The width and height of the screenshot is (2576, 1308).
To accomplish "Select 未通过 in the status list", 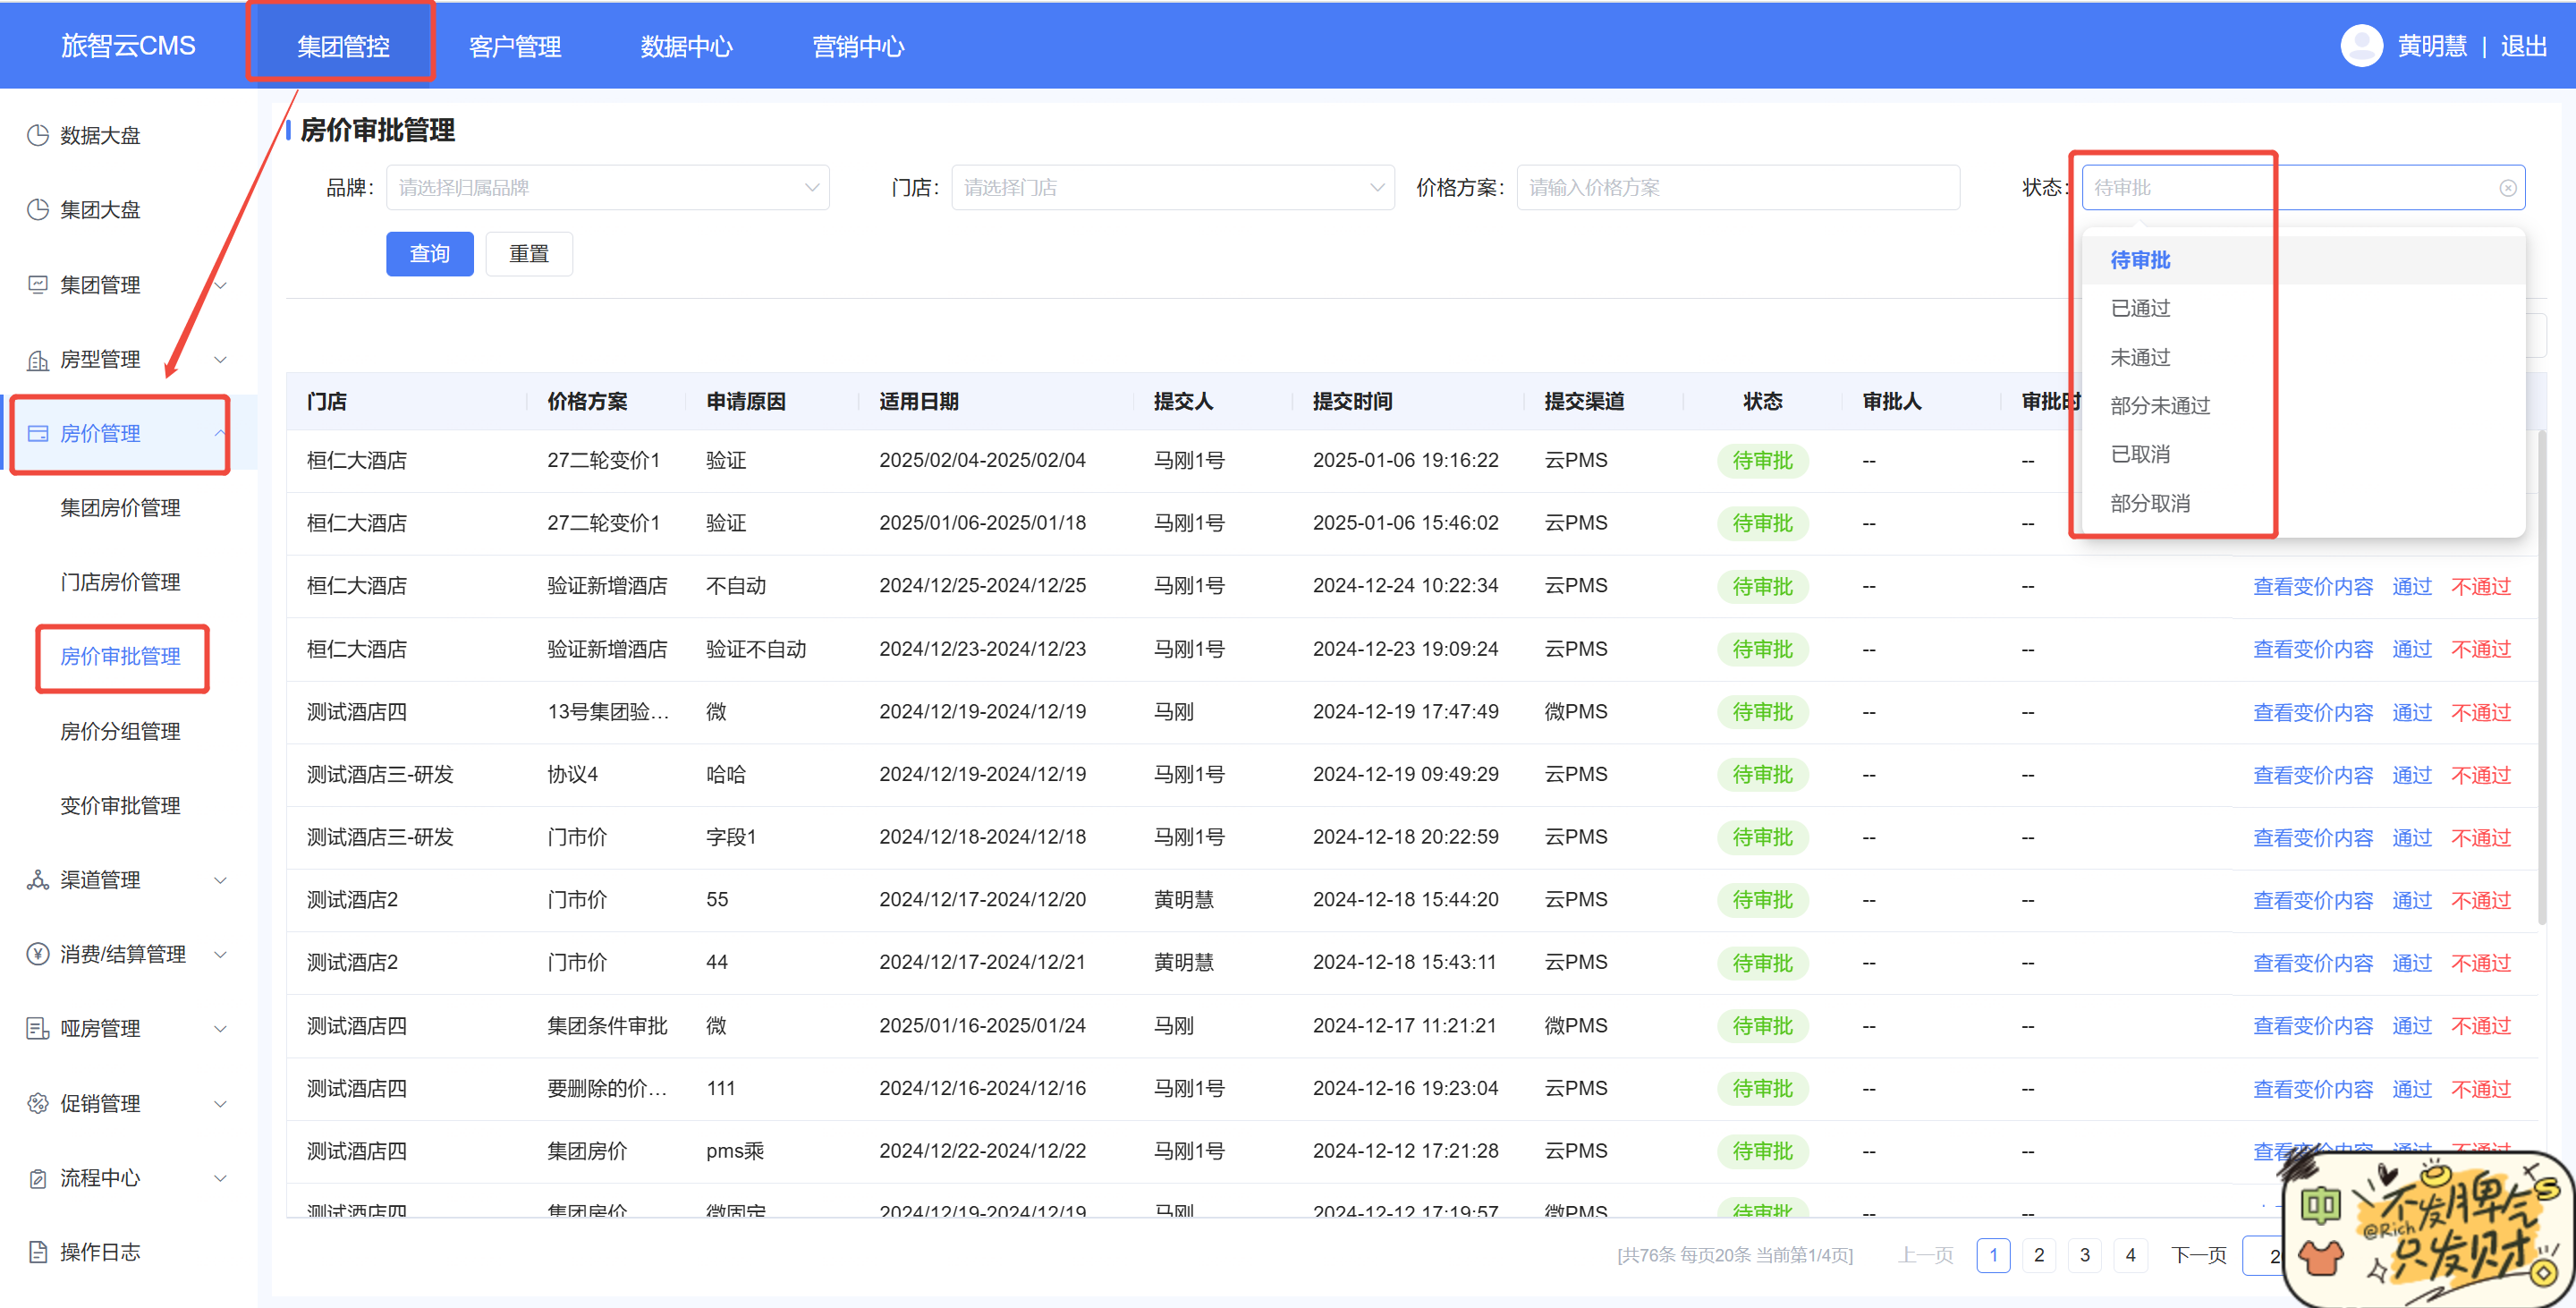I will point(2304,357).
